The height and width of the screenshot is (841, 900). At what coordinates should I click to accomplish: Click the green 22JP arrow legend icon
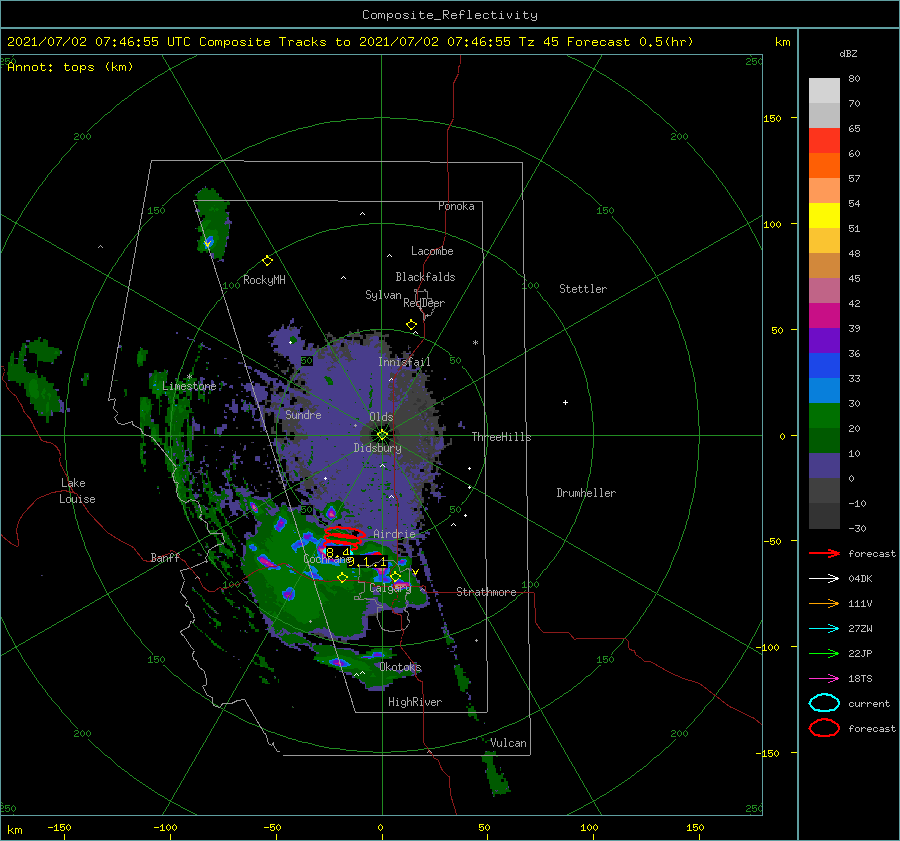click(824, 653)
